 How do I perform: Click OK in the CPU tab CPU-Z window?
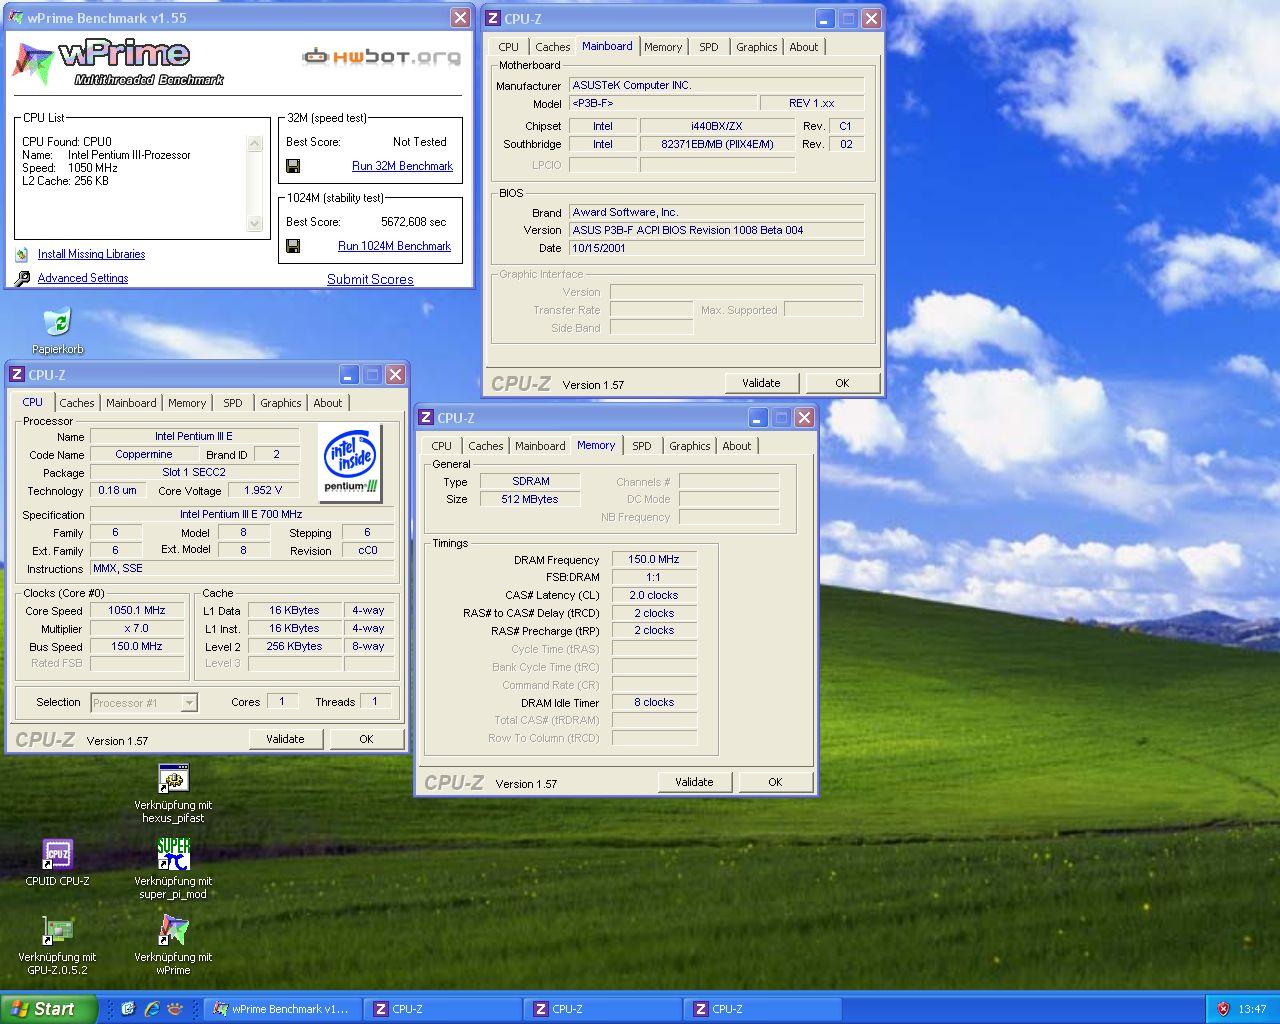click(366, 739)
